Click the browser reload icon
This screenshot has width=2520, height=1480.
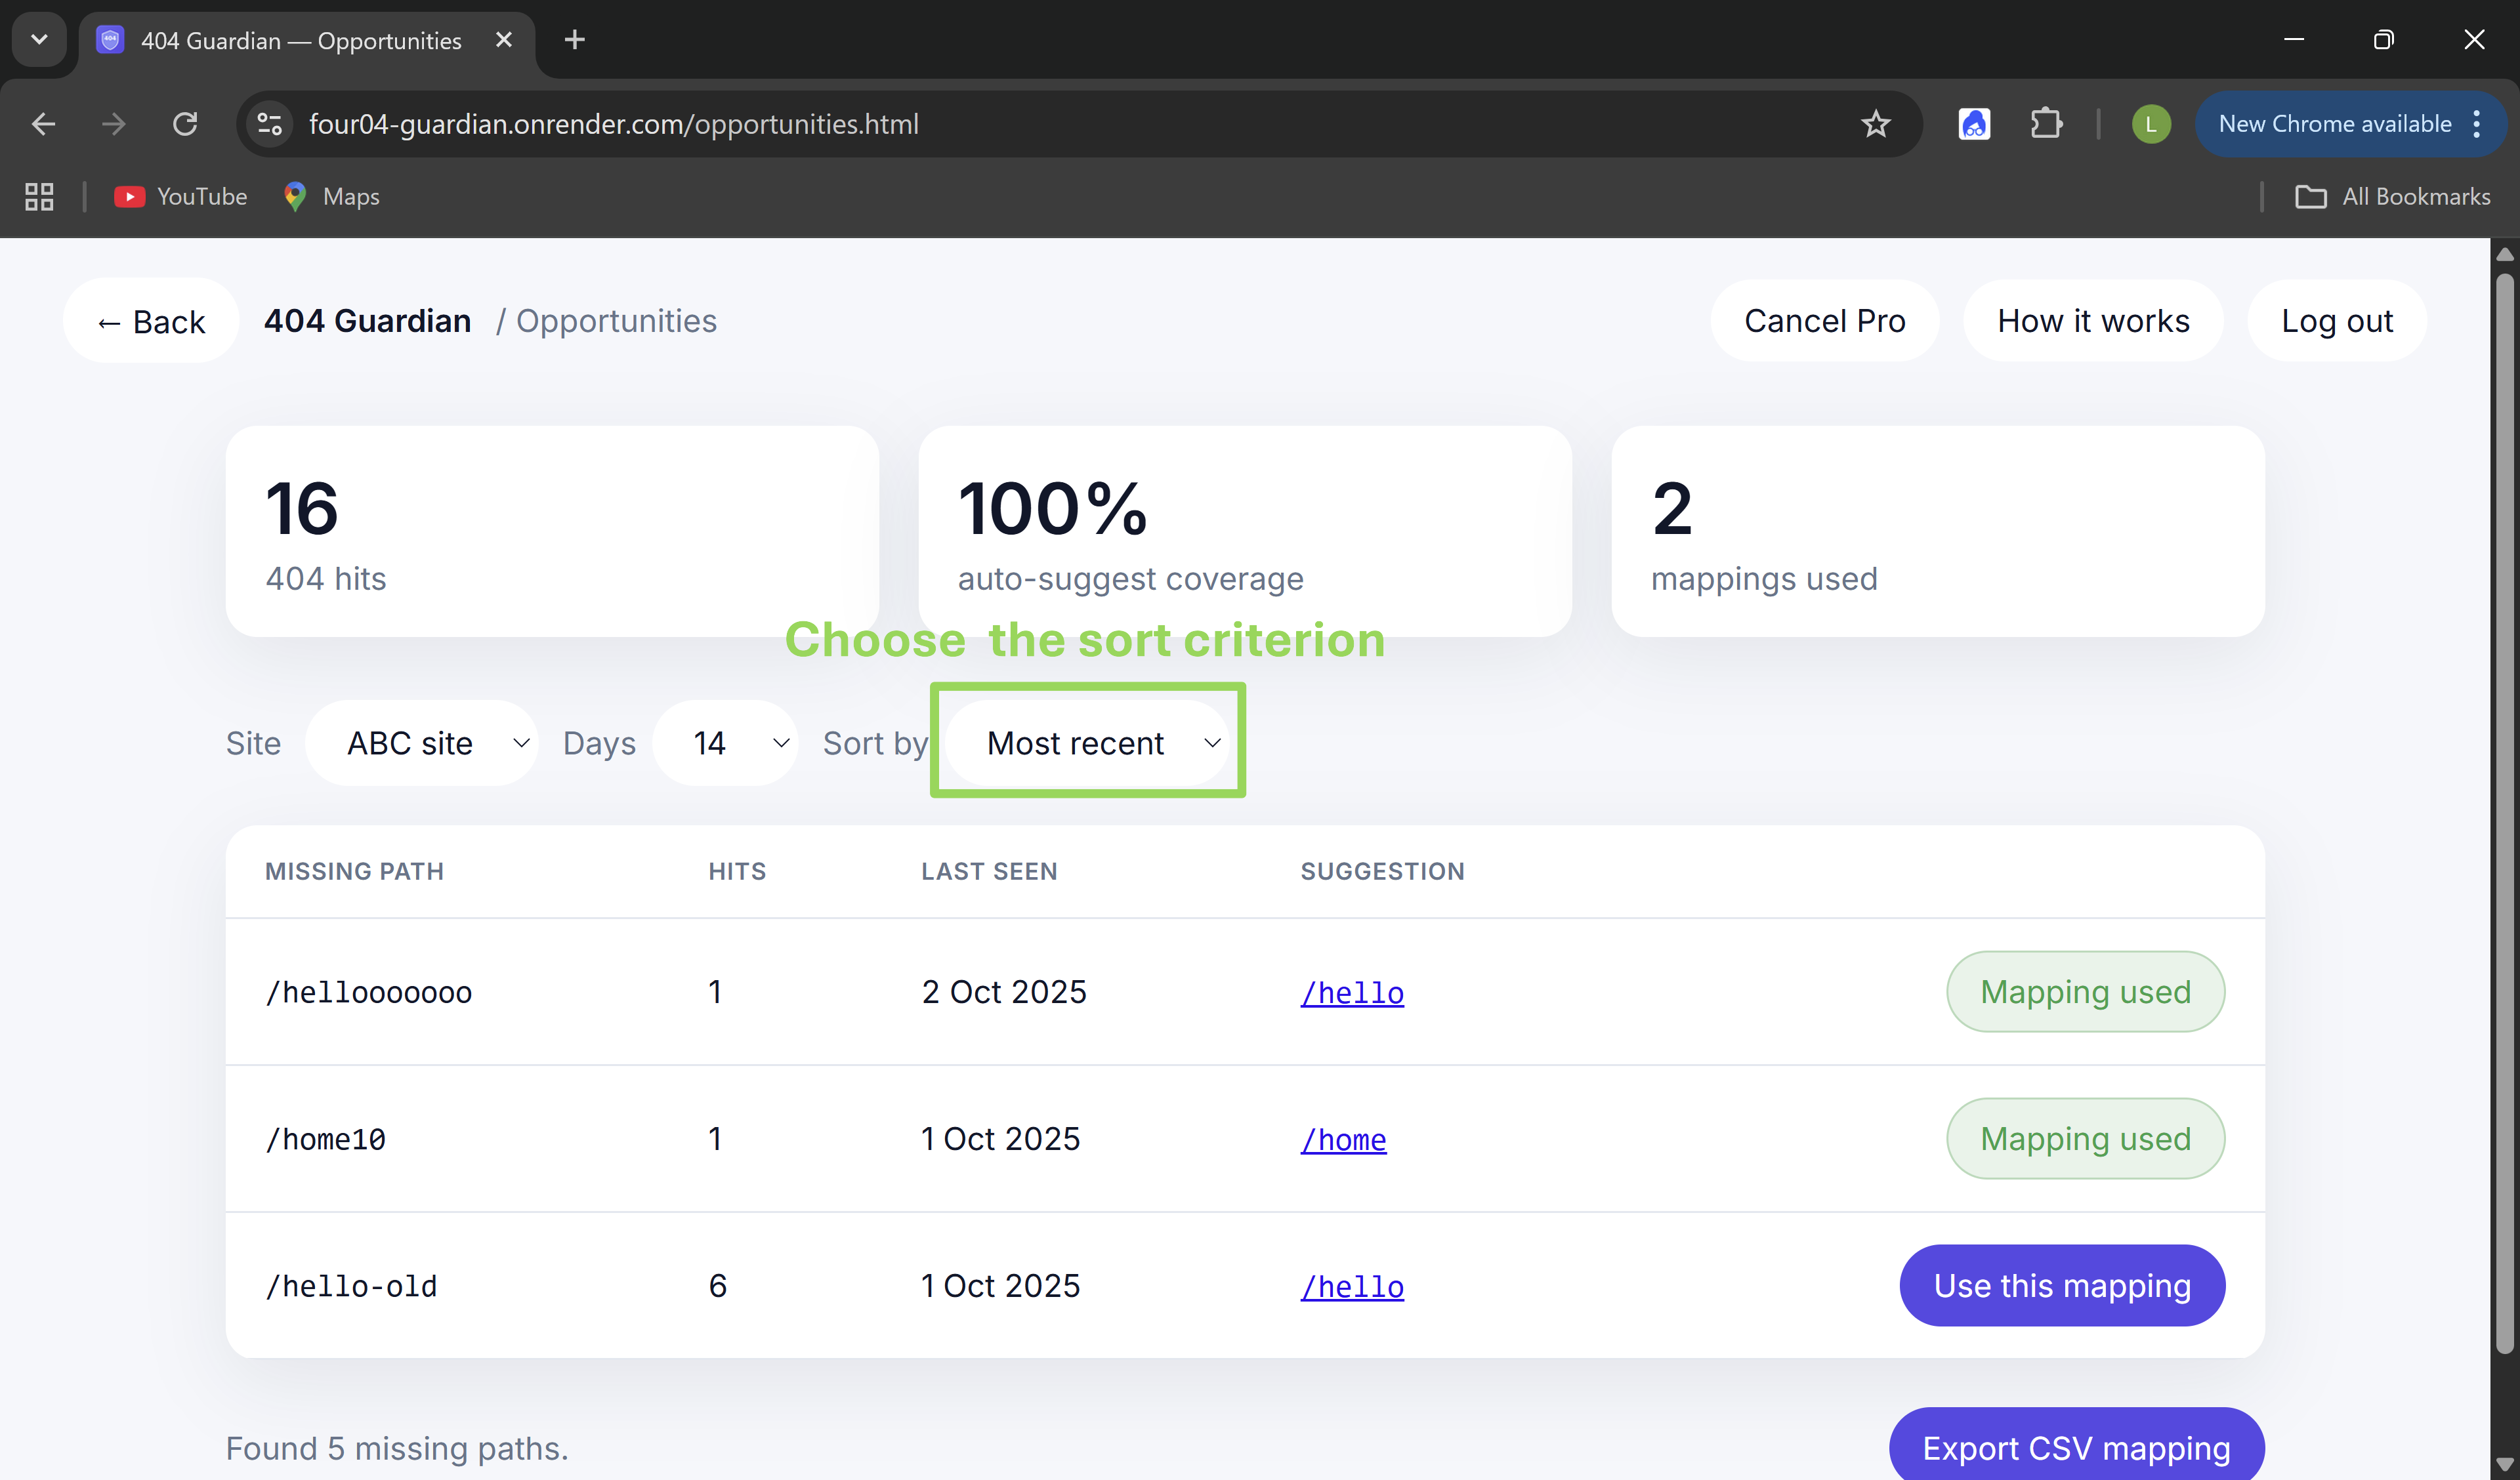pos(185,124)
